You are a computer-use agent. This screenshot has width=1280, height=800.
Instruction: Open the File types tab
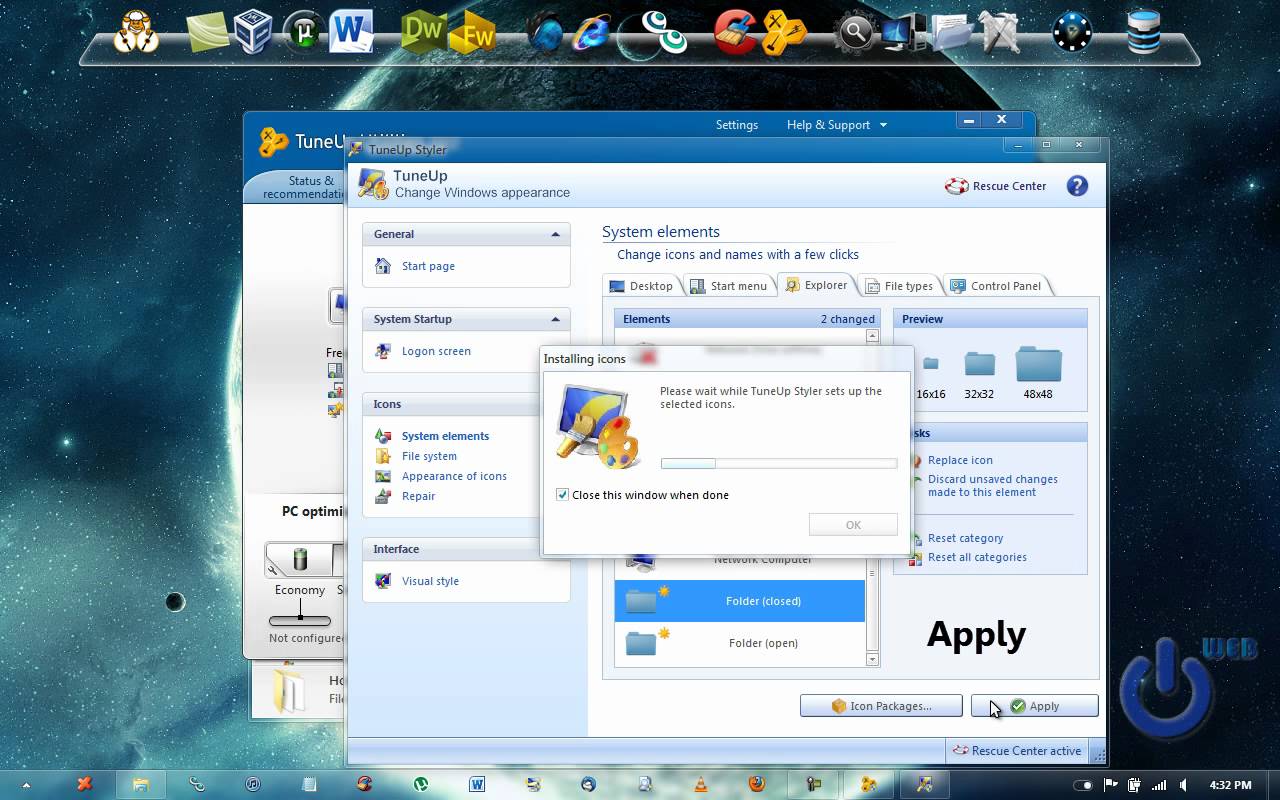coord(899,286)
